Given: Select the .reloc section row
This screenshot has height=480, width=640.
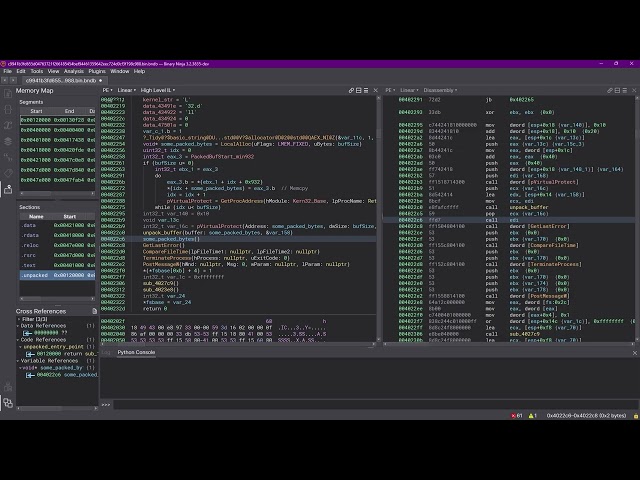Looking at the screenshot, I should [58, 245].
